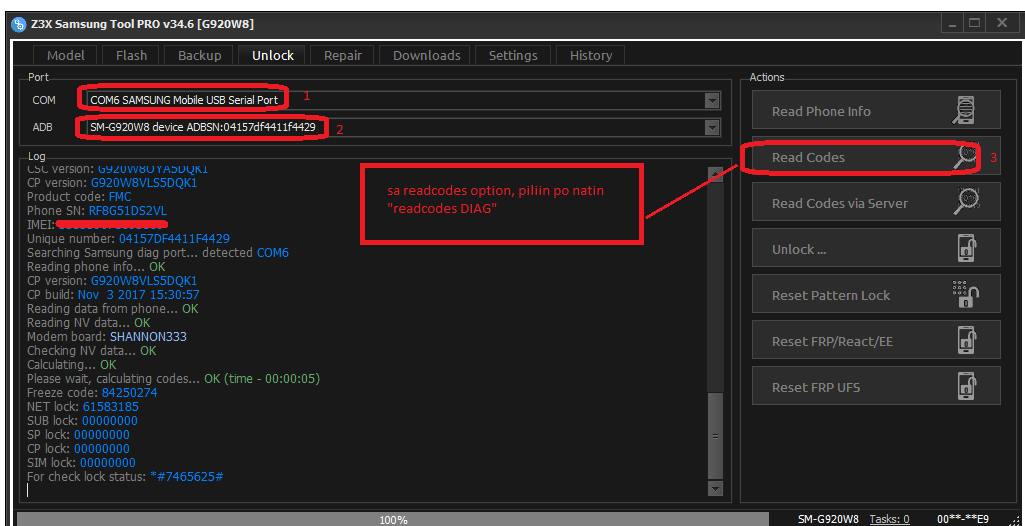Click the Read Phone Info button
Image resolution: width=1025 pixels, height=526 pixels.
(x=876, y=111)
